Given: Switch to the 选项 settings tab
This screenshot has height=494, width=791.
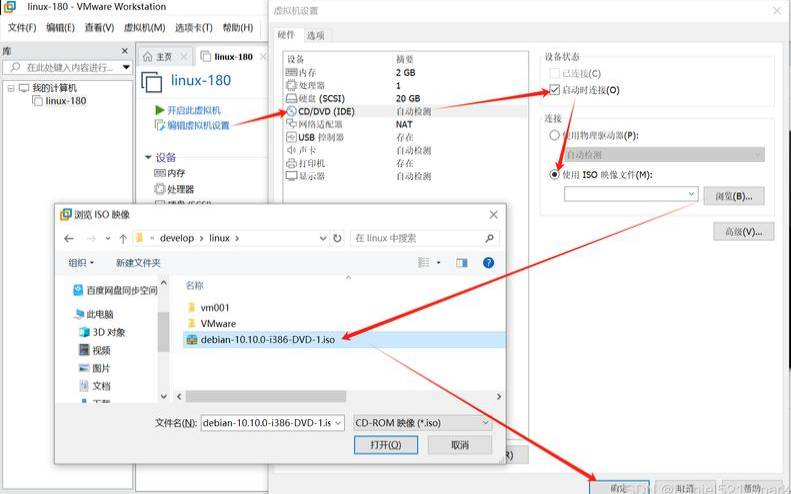Looking at the screenshot, I should pos(315,35).
